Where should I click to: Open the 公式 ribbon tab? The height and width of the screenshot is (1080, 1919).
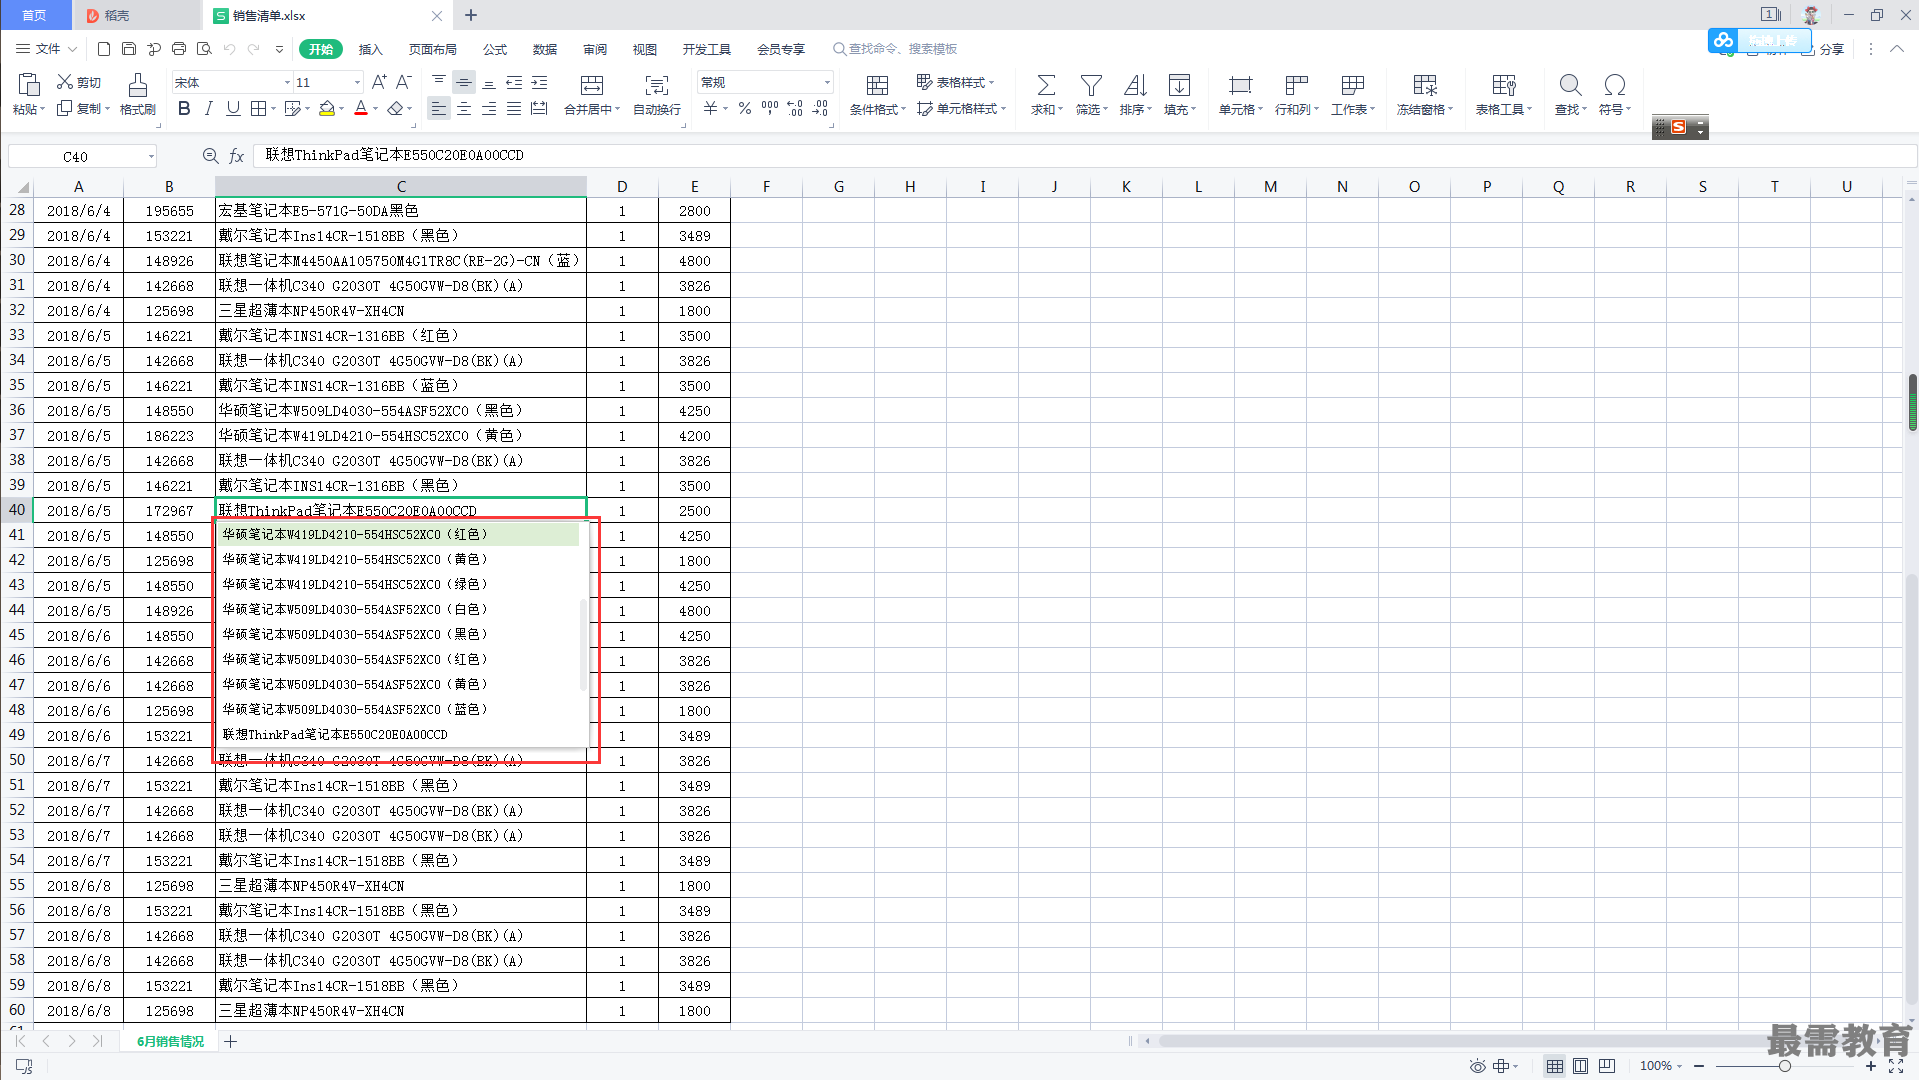(x=495, y=49)
